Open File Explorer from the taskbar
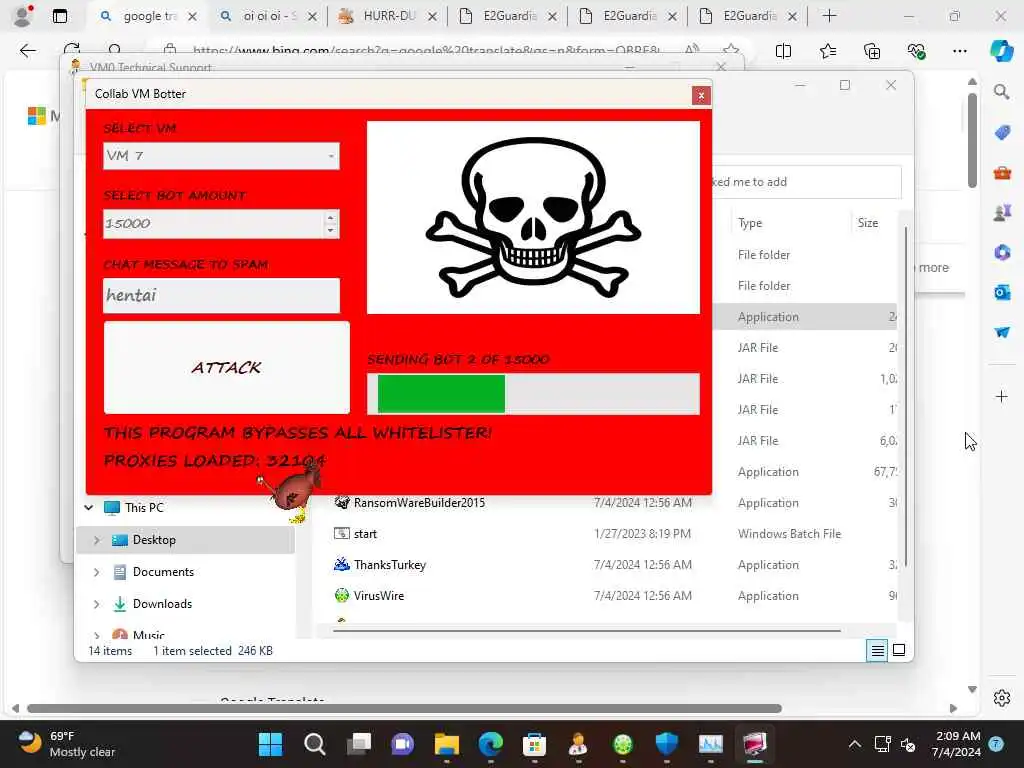The width and height of the screenshot is (1024, 768). (447, 744)
